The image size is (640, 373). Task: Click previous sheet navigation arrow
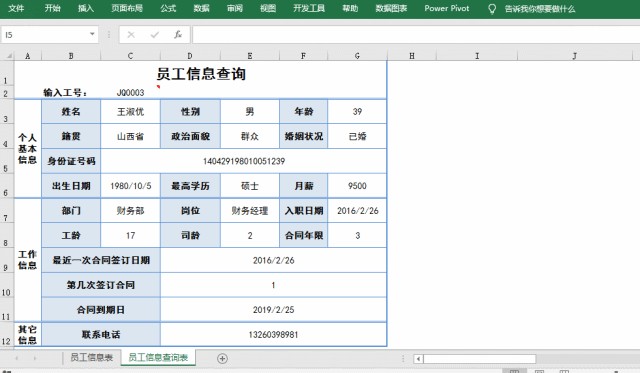[x=17, y=358]
